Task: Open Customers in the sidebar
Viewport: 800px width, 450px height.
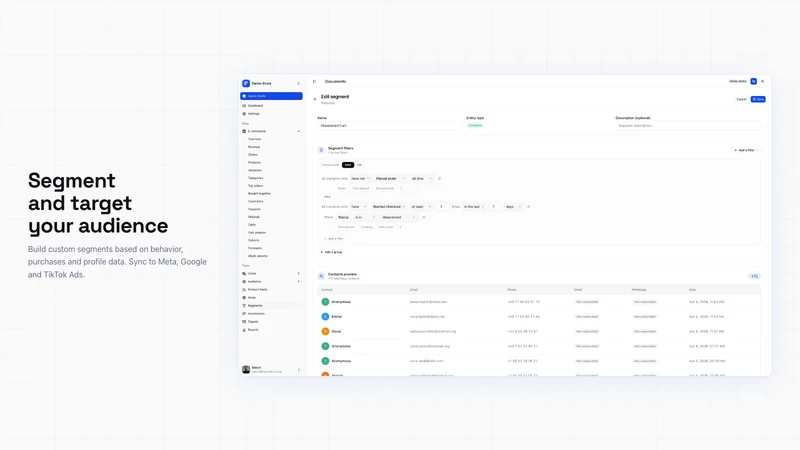Action: click(256, 202)
